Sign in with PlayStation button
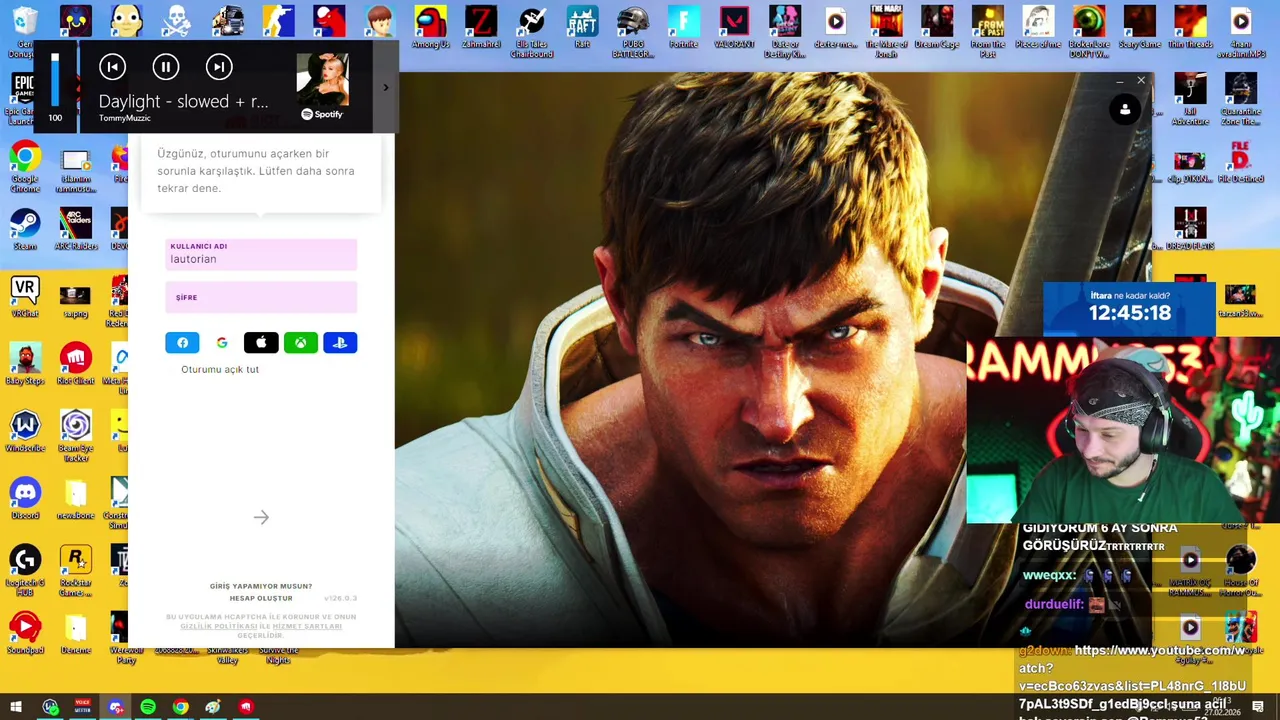 click(x=340, y=343)
